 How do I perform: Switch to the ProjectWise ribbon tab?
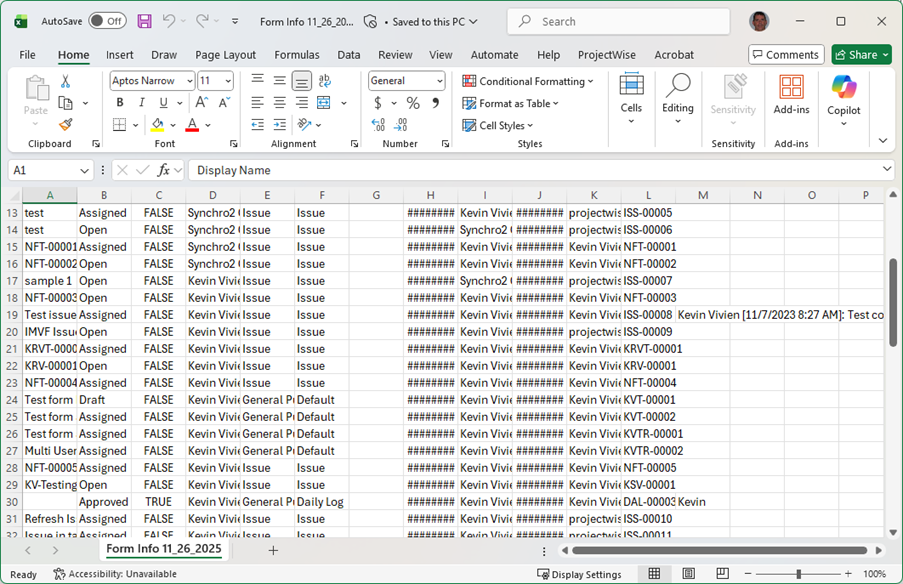tap(606, 55)
